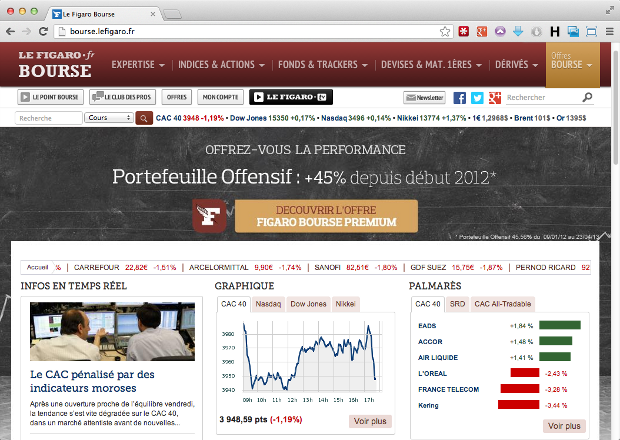Expand the DÉRIVÉS menu
620x440 pixels.
(516, 64)
